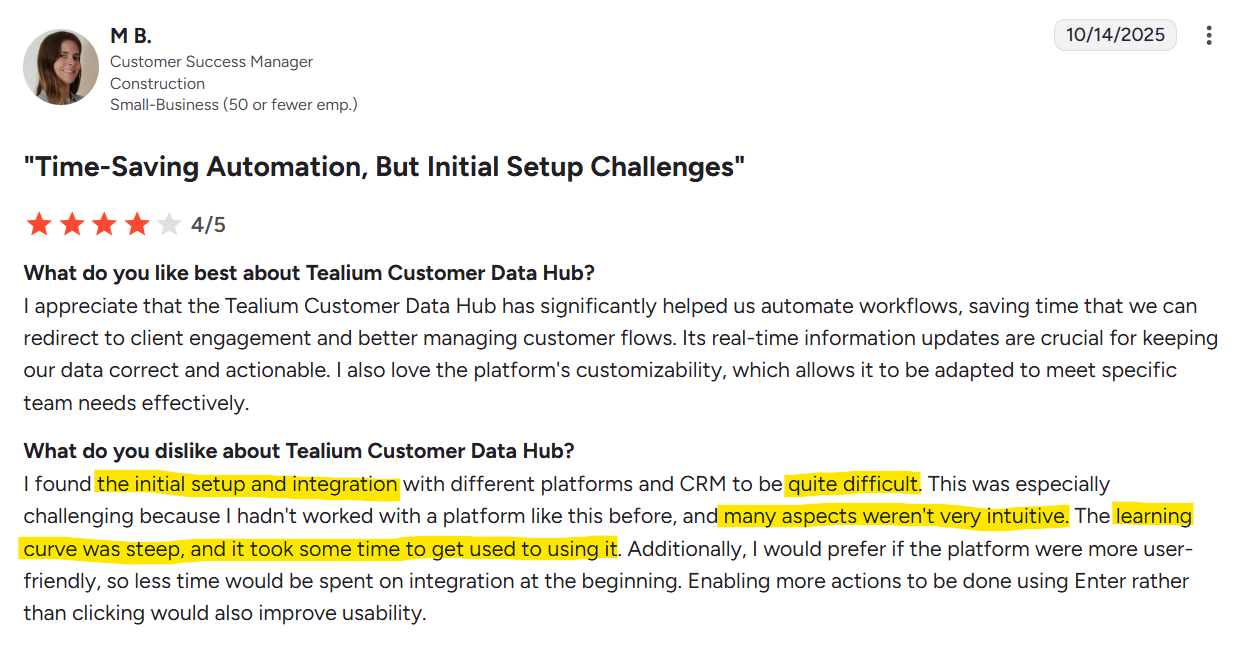This screenshot has height=651, width=1247.
Task: Click the fifth gray empty star
Action: click(169, 224)
